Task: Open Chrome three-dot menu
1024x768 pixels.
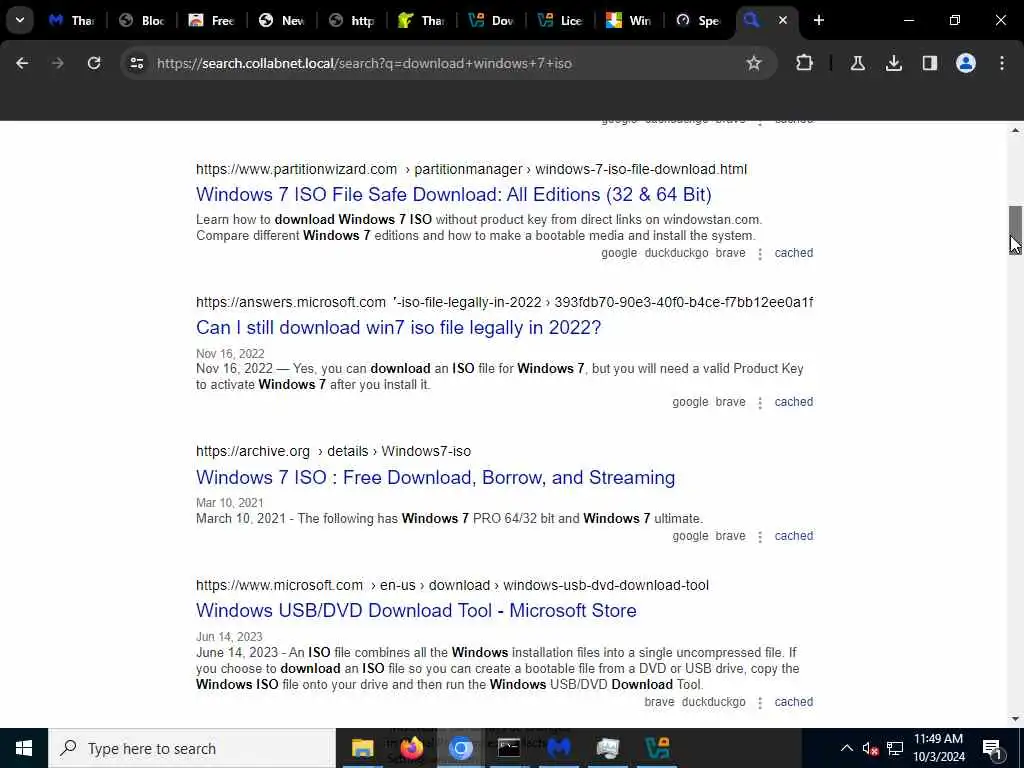Action: [1002, 63]
